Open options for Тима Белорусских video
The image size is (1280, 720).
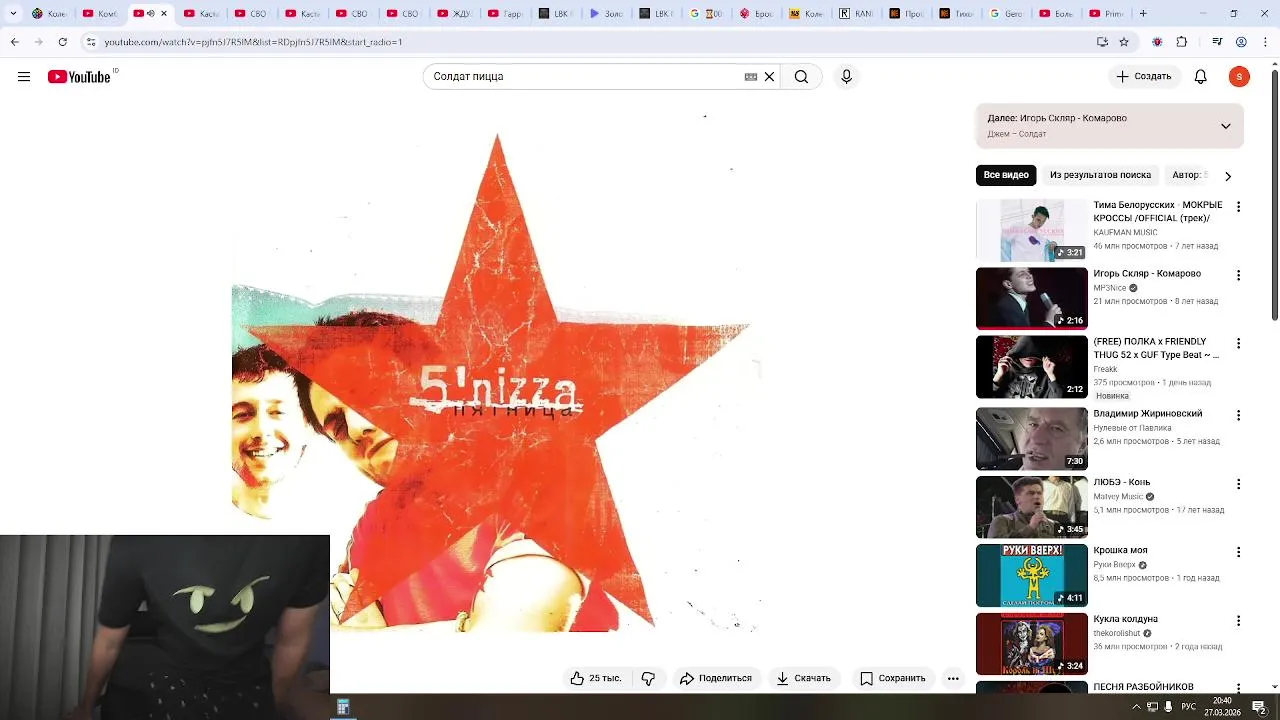tap(1238, 207)
